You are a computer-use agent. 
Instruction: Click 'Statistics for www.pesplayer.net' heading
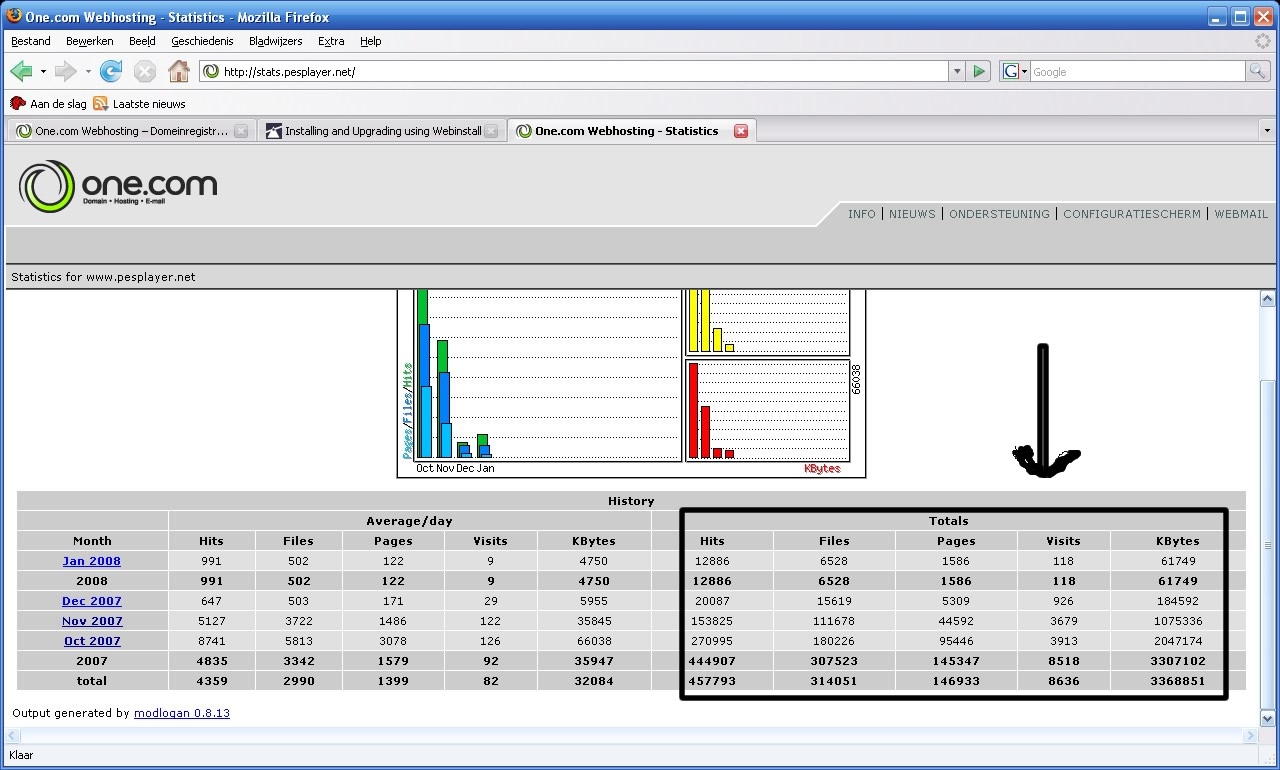pyautogui.click(x=103, y=277)
